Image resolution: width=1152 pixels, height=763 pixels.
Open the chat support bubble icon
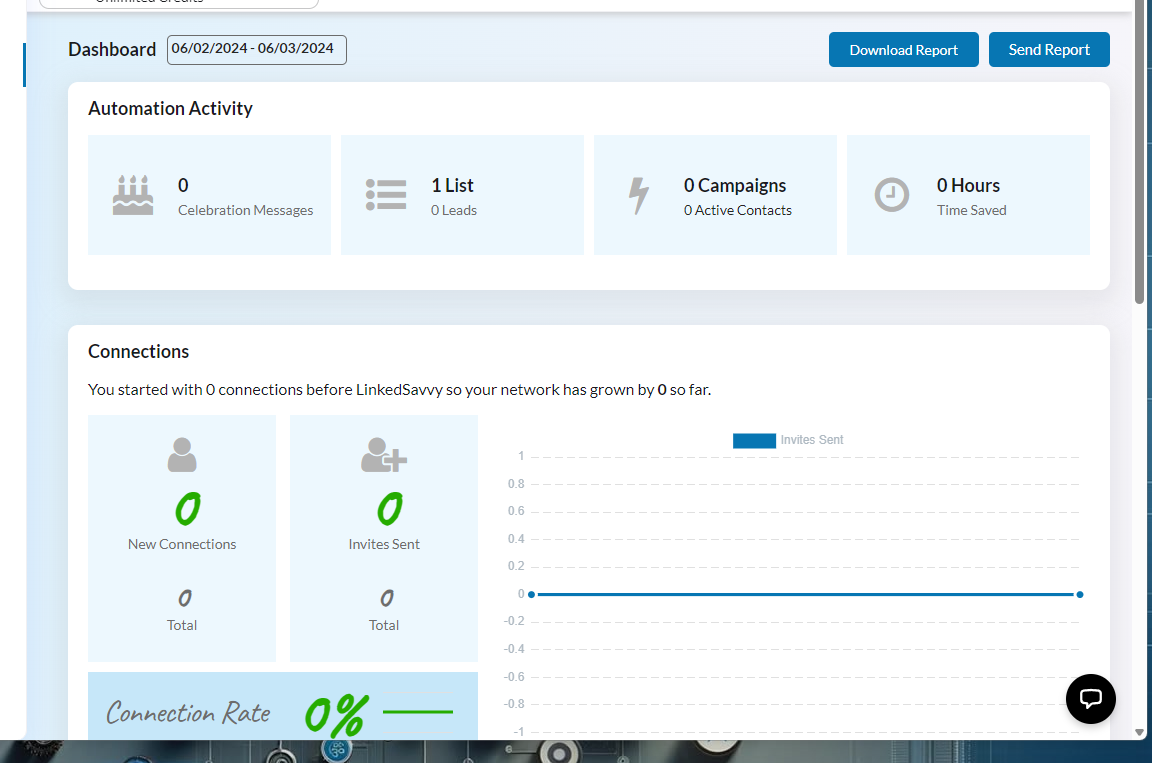1090,698
